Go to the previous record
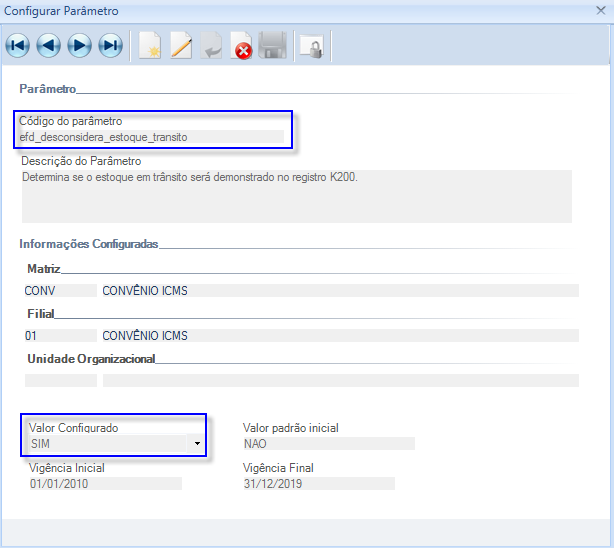Image resolution: width=614 pixels, height=548 pixels. (49, 46)
